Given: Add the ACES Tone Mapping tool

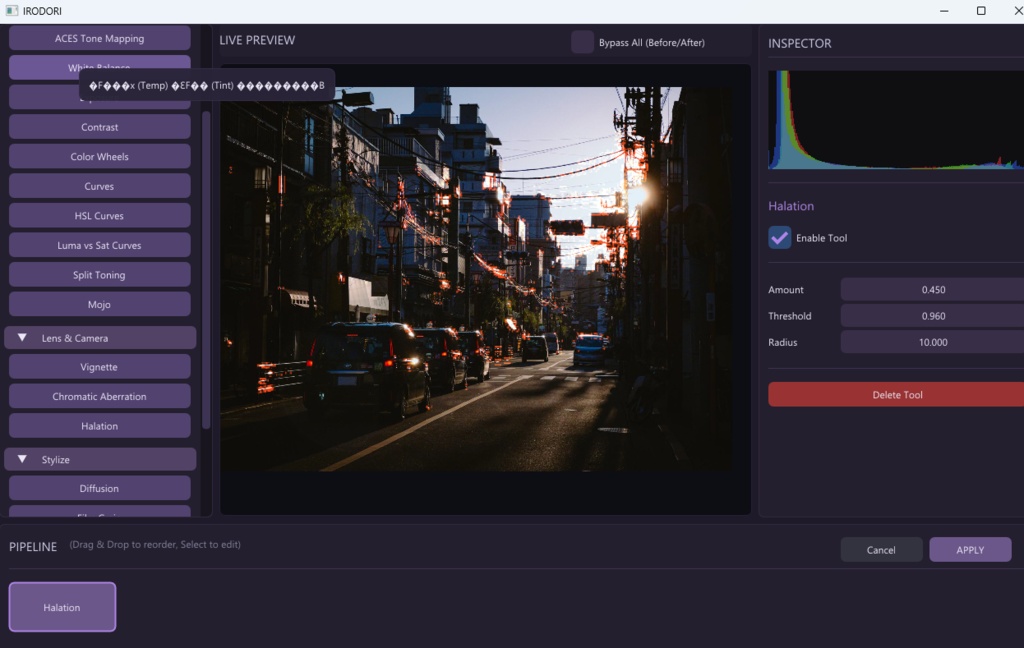Looking at the screenshot, I should 99,39.
